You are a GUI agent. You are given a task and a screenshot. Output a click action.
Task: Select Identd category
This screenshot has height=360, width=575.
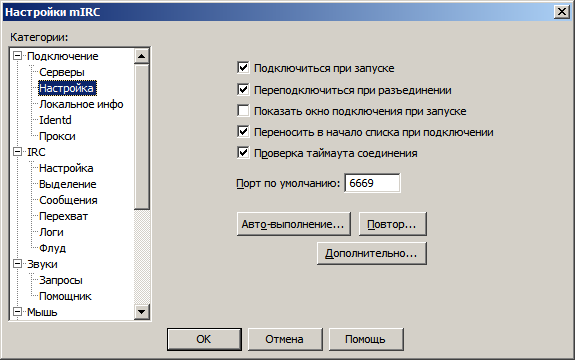[55, 120]
